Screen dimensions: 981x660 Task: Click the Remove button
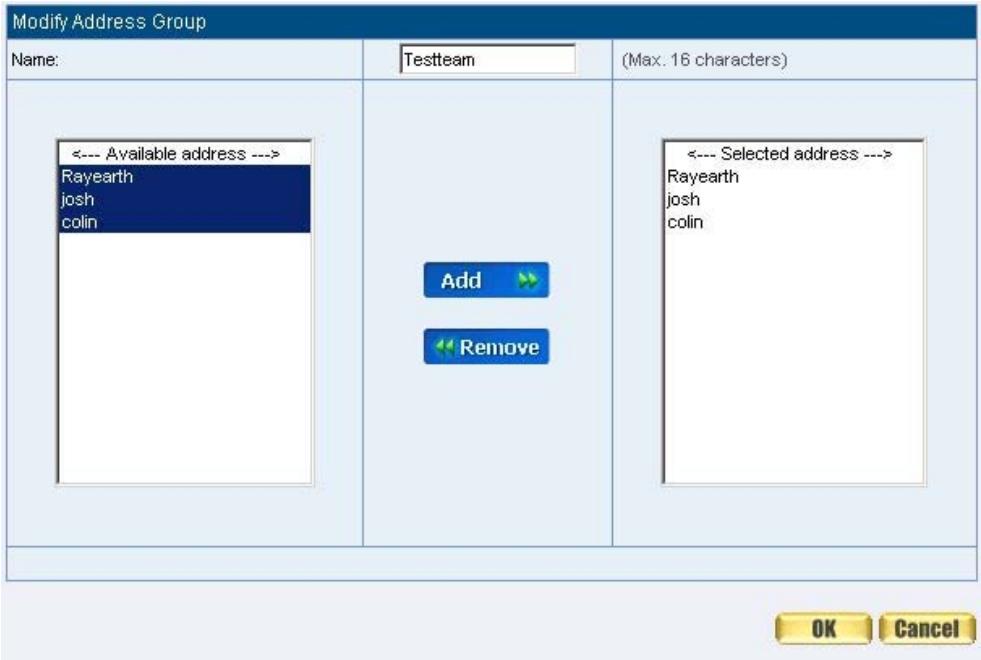pos(486,347)
